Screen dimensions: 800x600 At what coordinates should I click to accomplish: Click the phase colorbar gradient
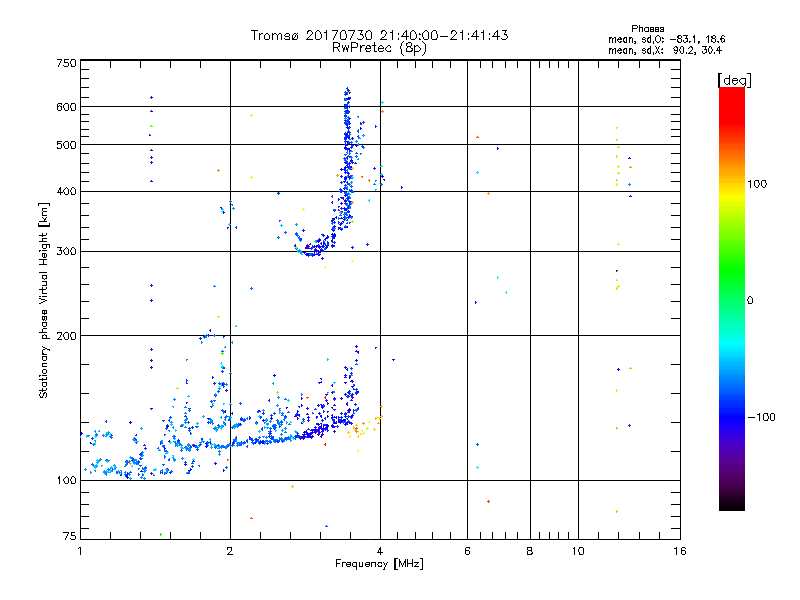732,298
